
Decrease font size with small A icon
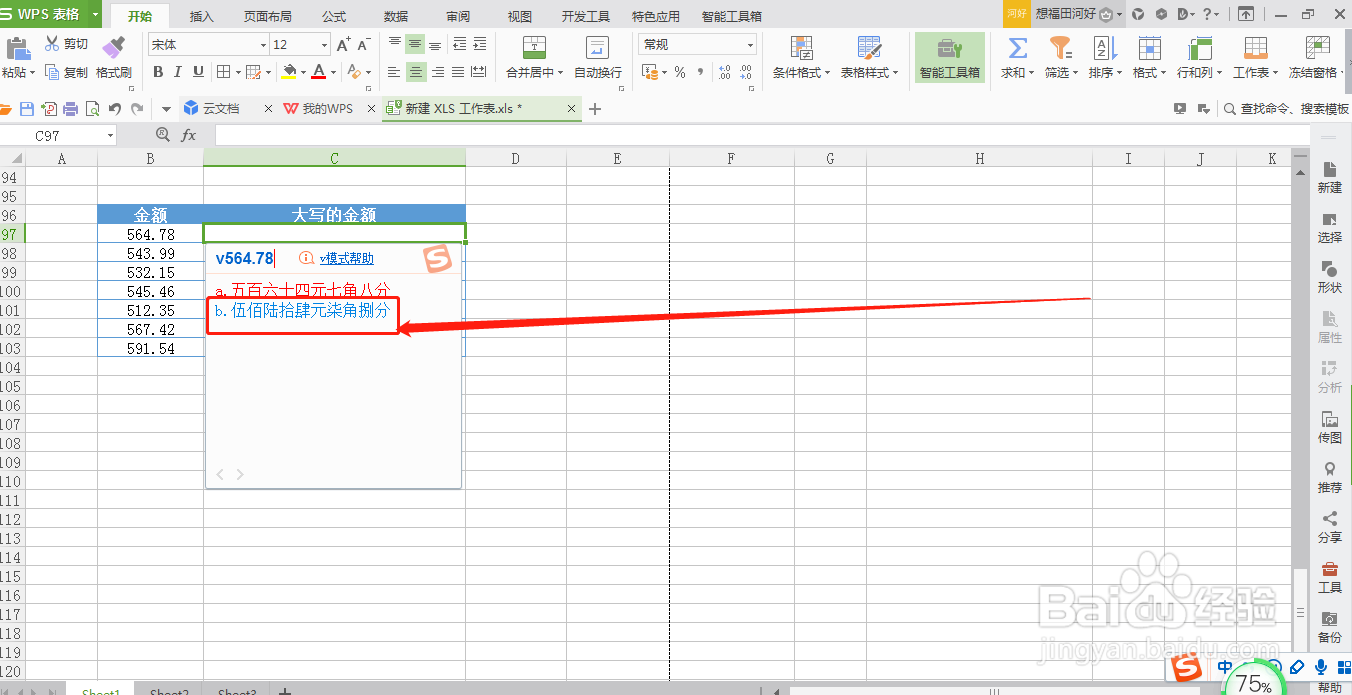point(364,45)
